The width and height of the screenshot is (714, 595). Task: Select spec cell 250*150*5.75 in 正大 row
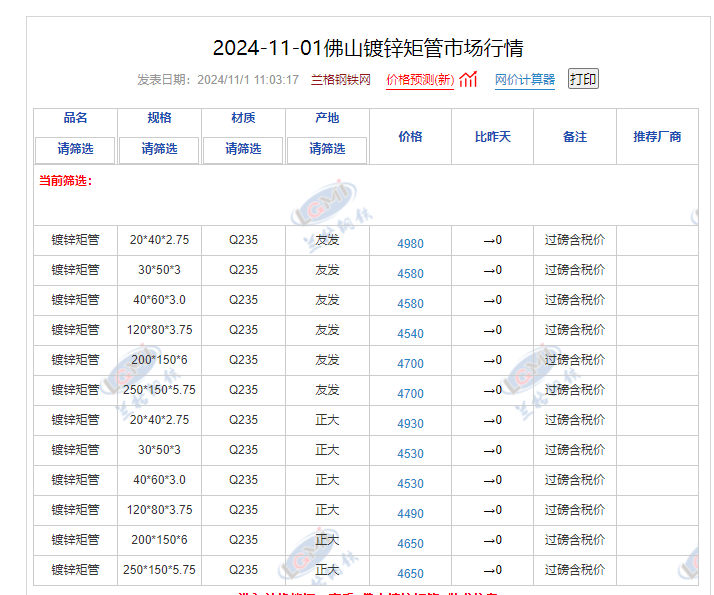coord(159,570)
